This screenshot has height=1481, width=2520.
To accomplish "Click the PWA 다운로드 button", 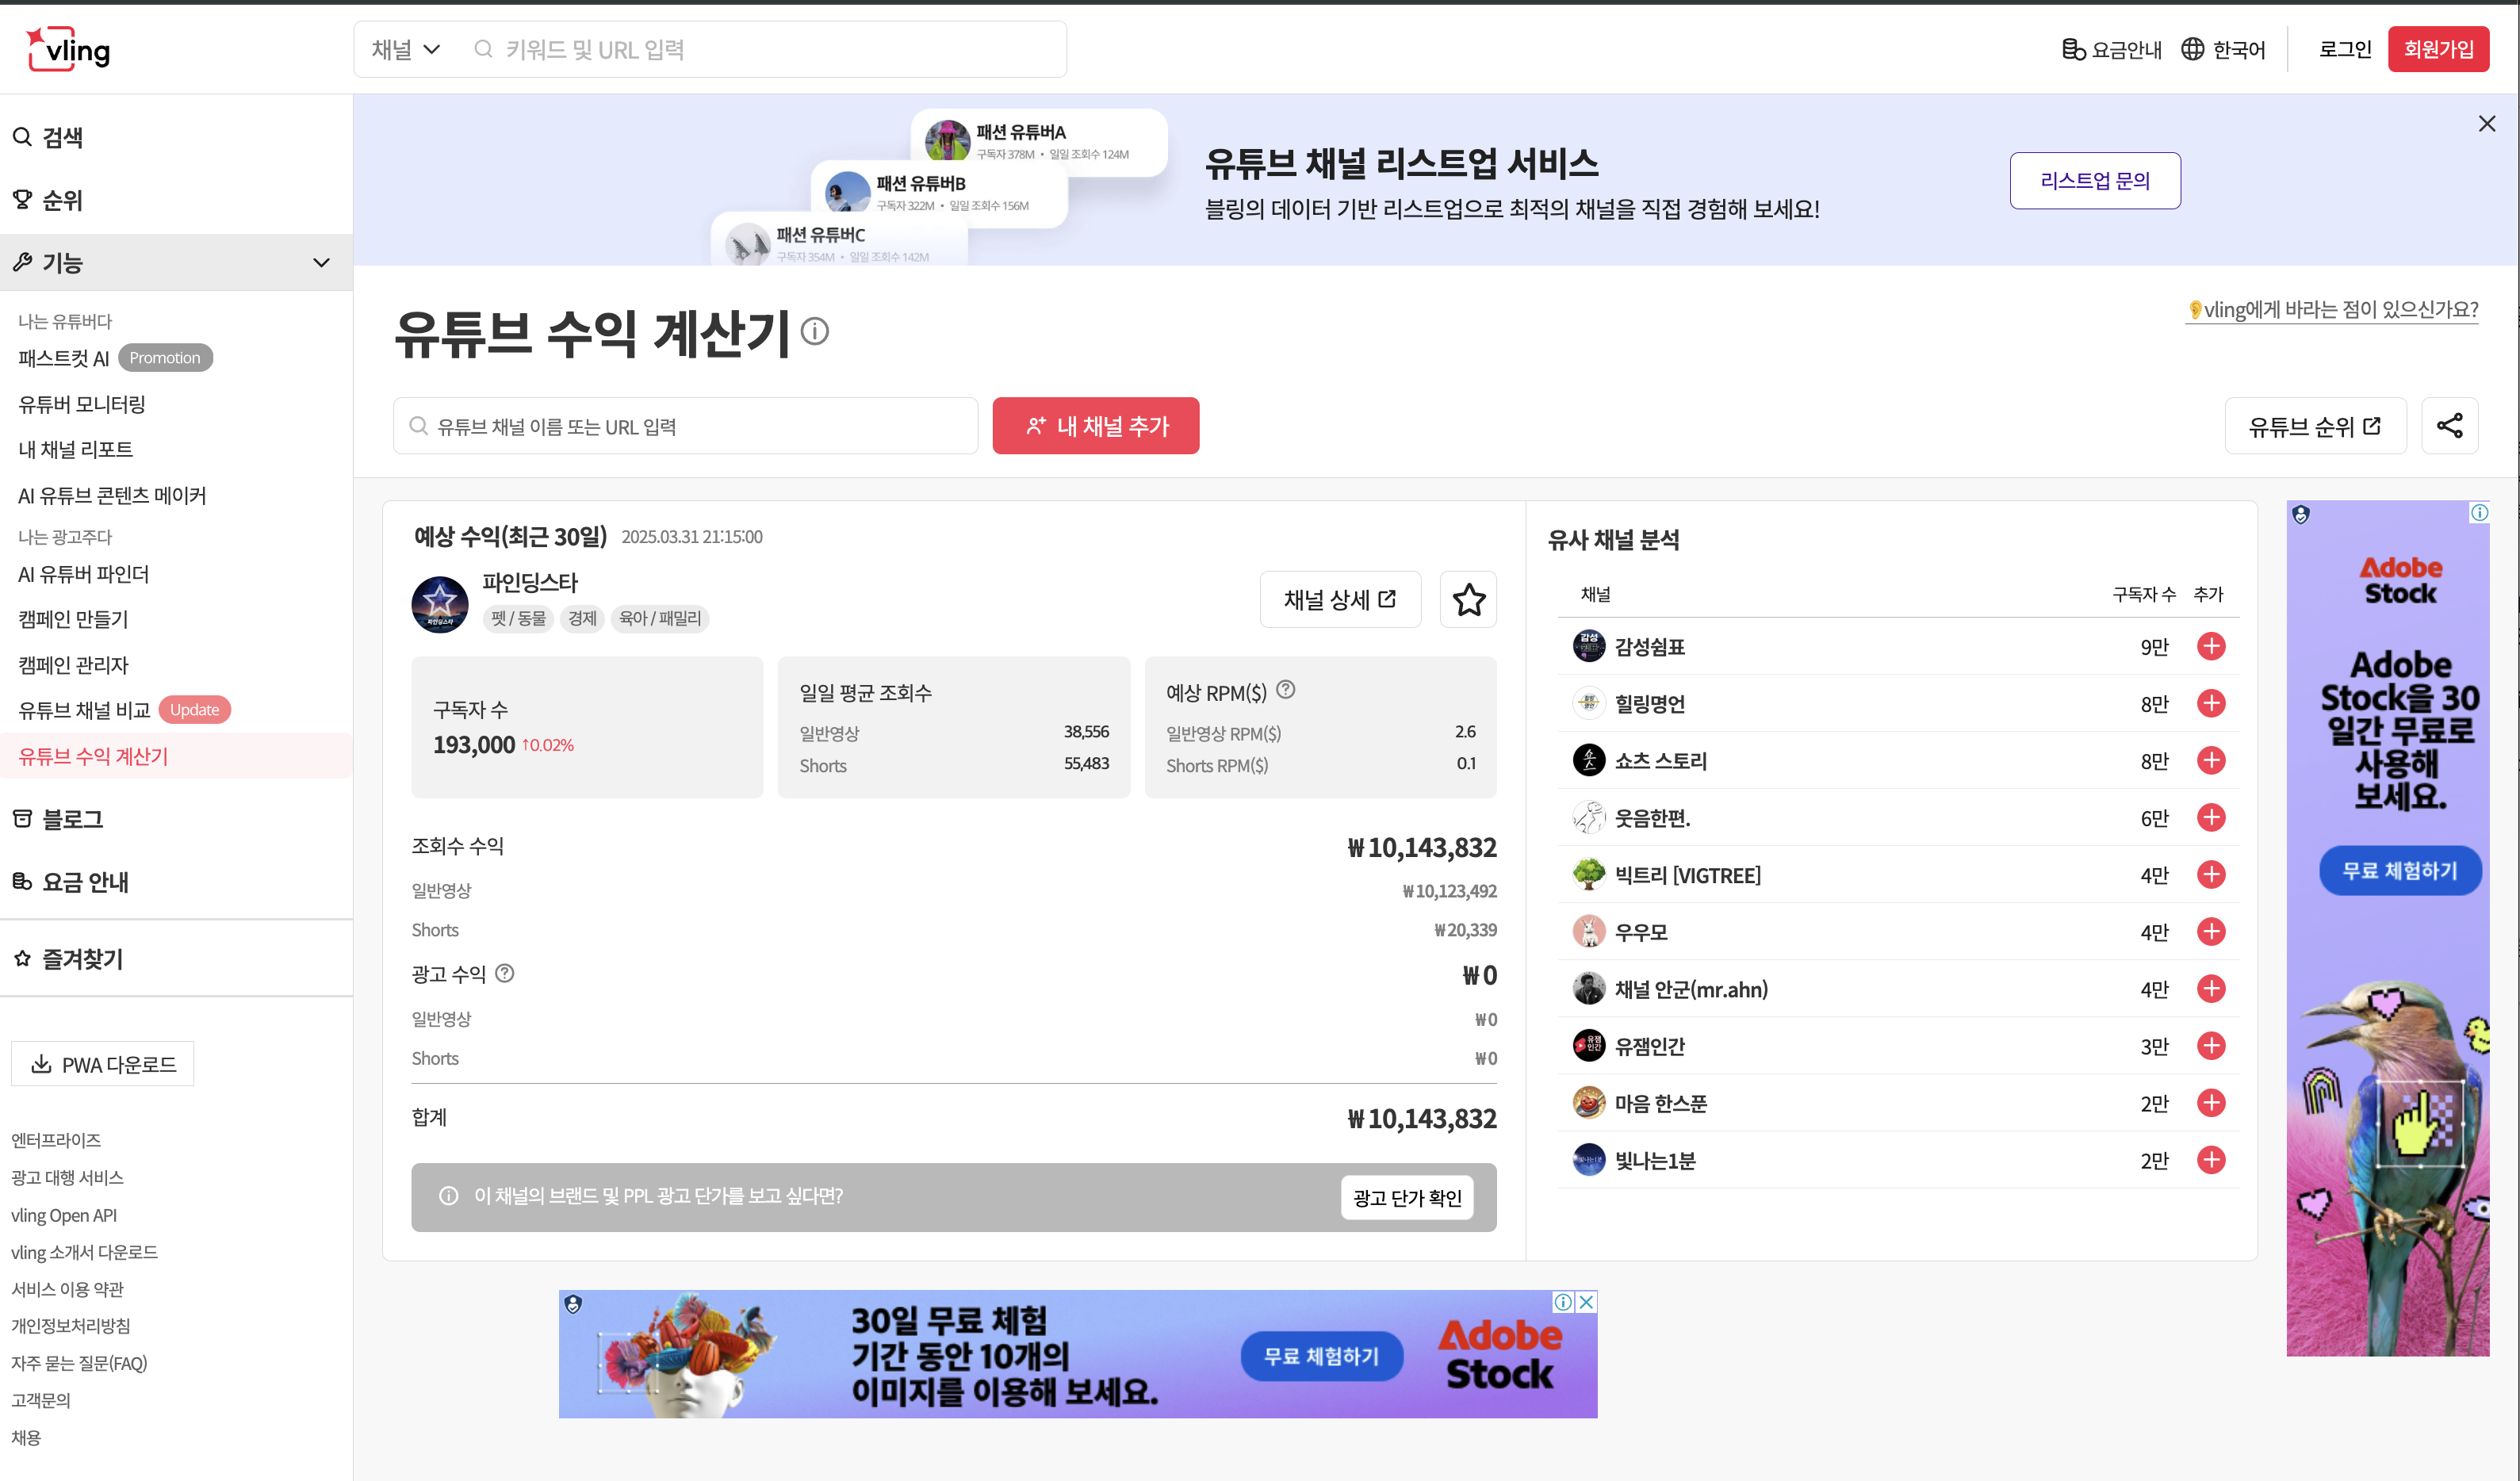I will [x=103, y=1064].
